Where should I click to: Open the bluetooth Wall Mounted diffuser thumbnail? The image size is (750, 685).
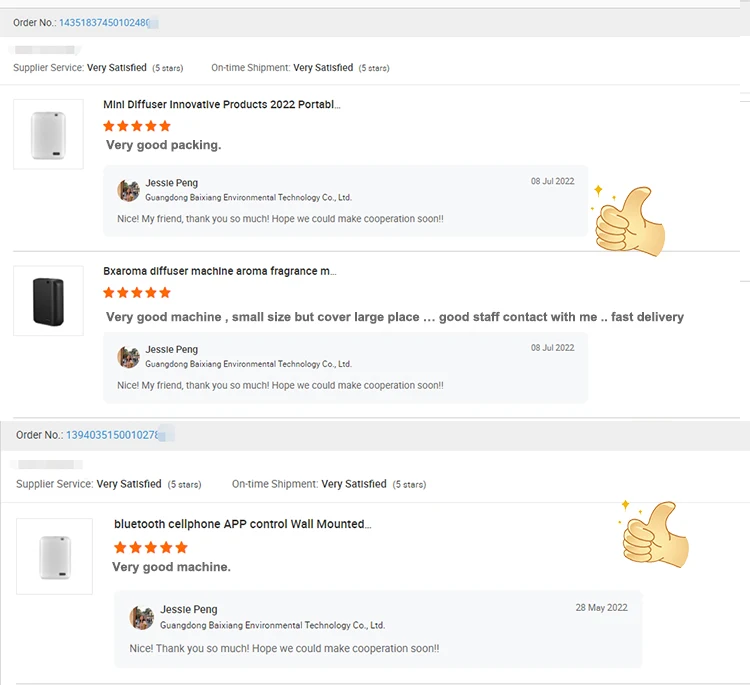tap(54, 556)
